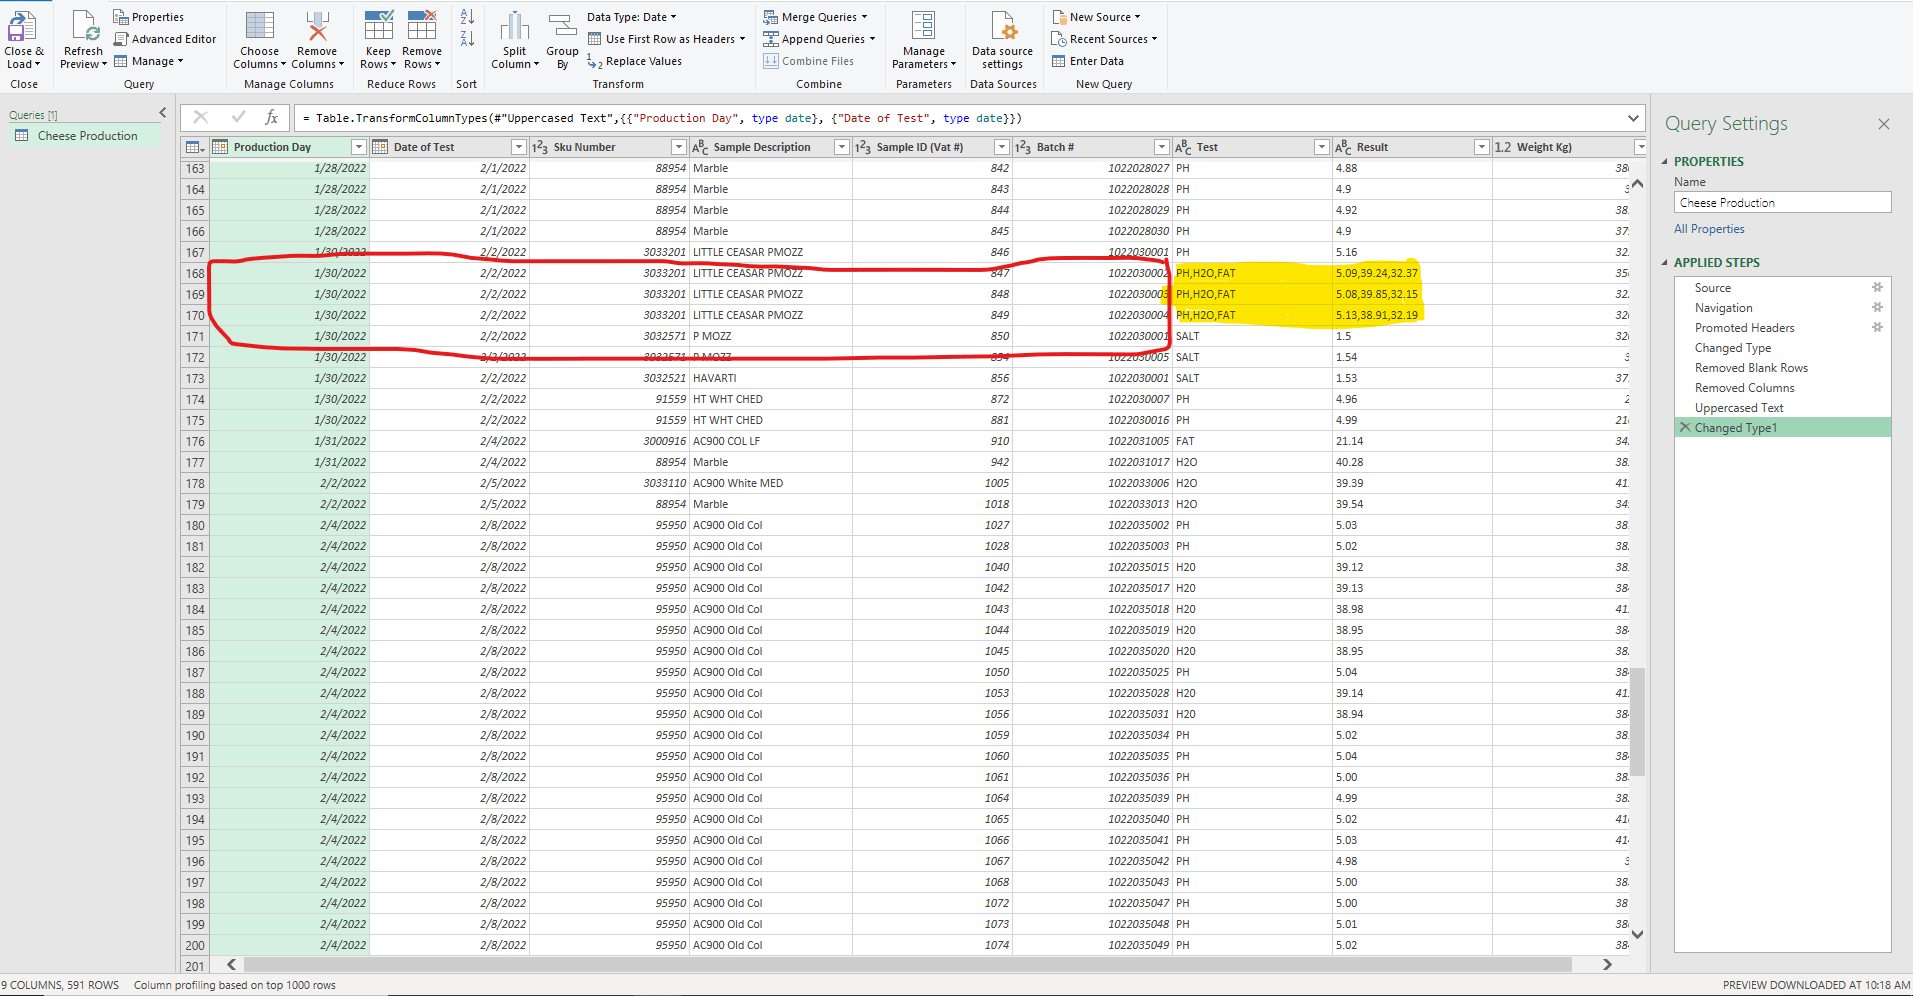Open Source step settings gear
This screenshot has width=1913, height=996.
click(x=1877, y=287)
